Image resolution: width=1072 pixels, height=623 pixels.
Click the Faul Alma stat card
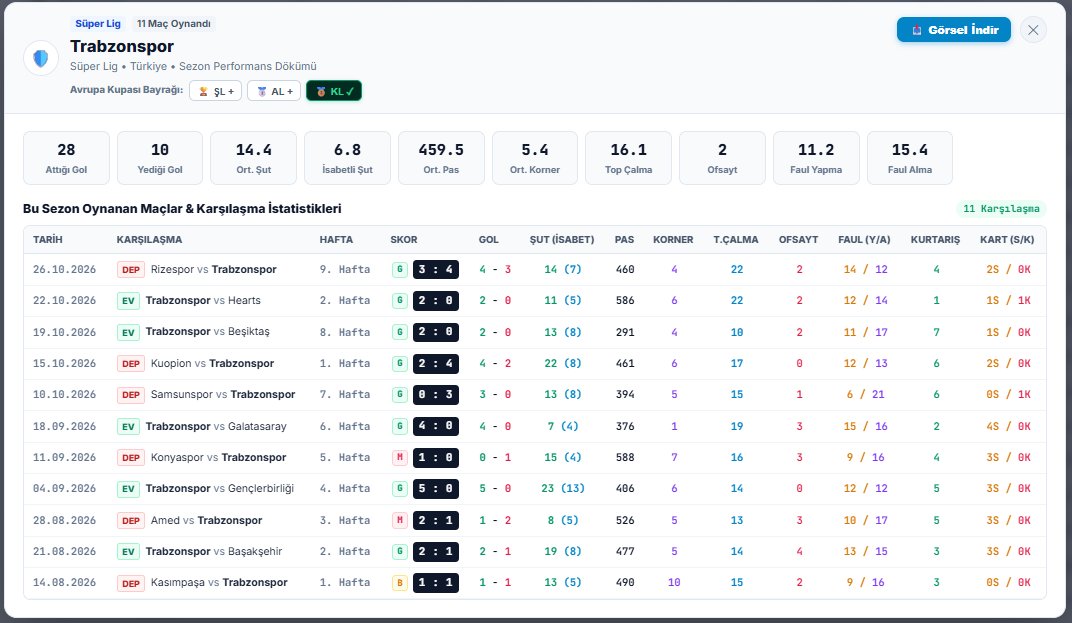(910, 158)
